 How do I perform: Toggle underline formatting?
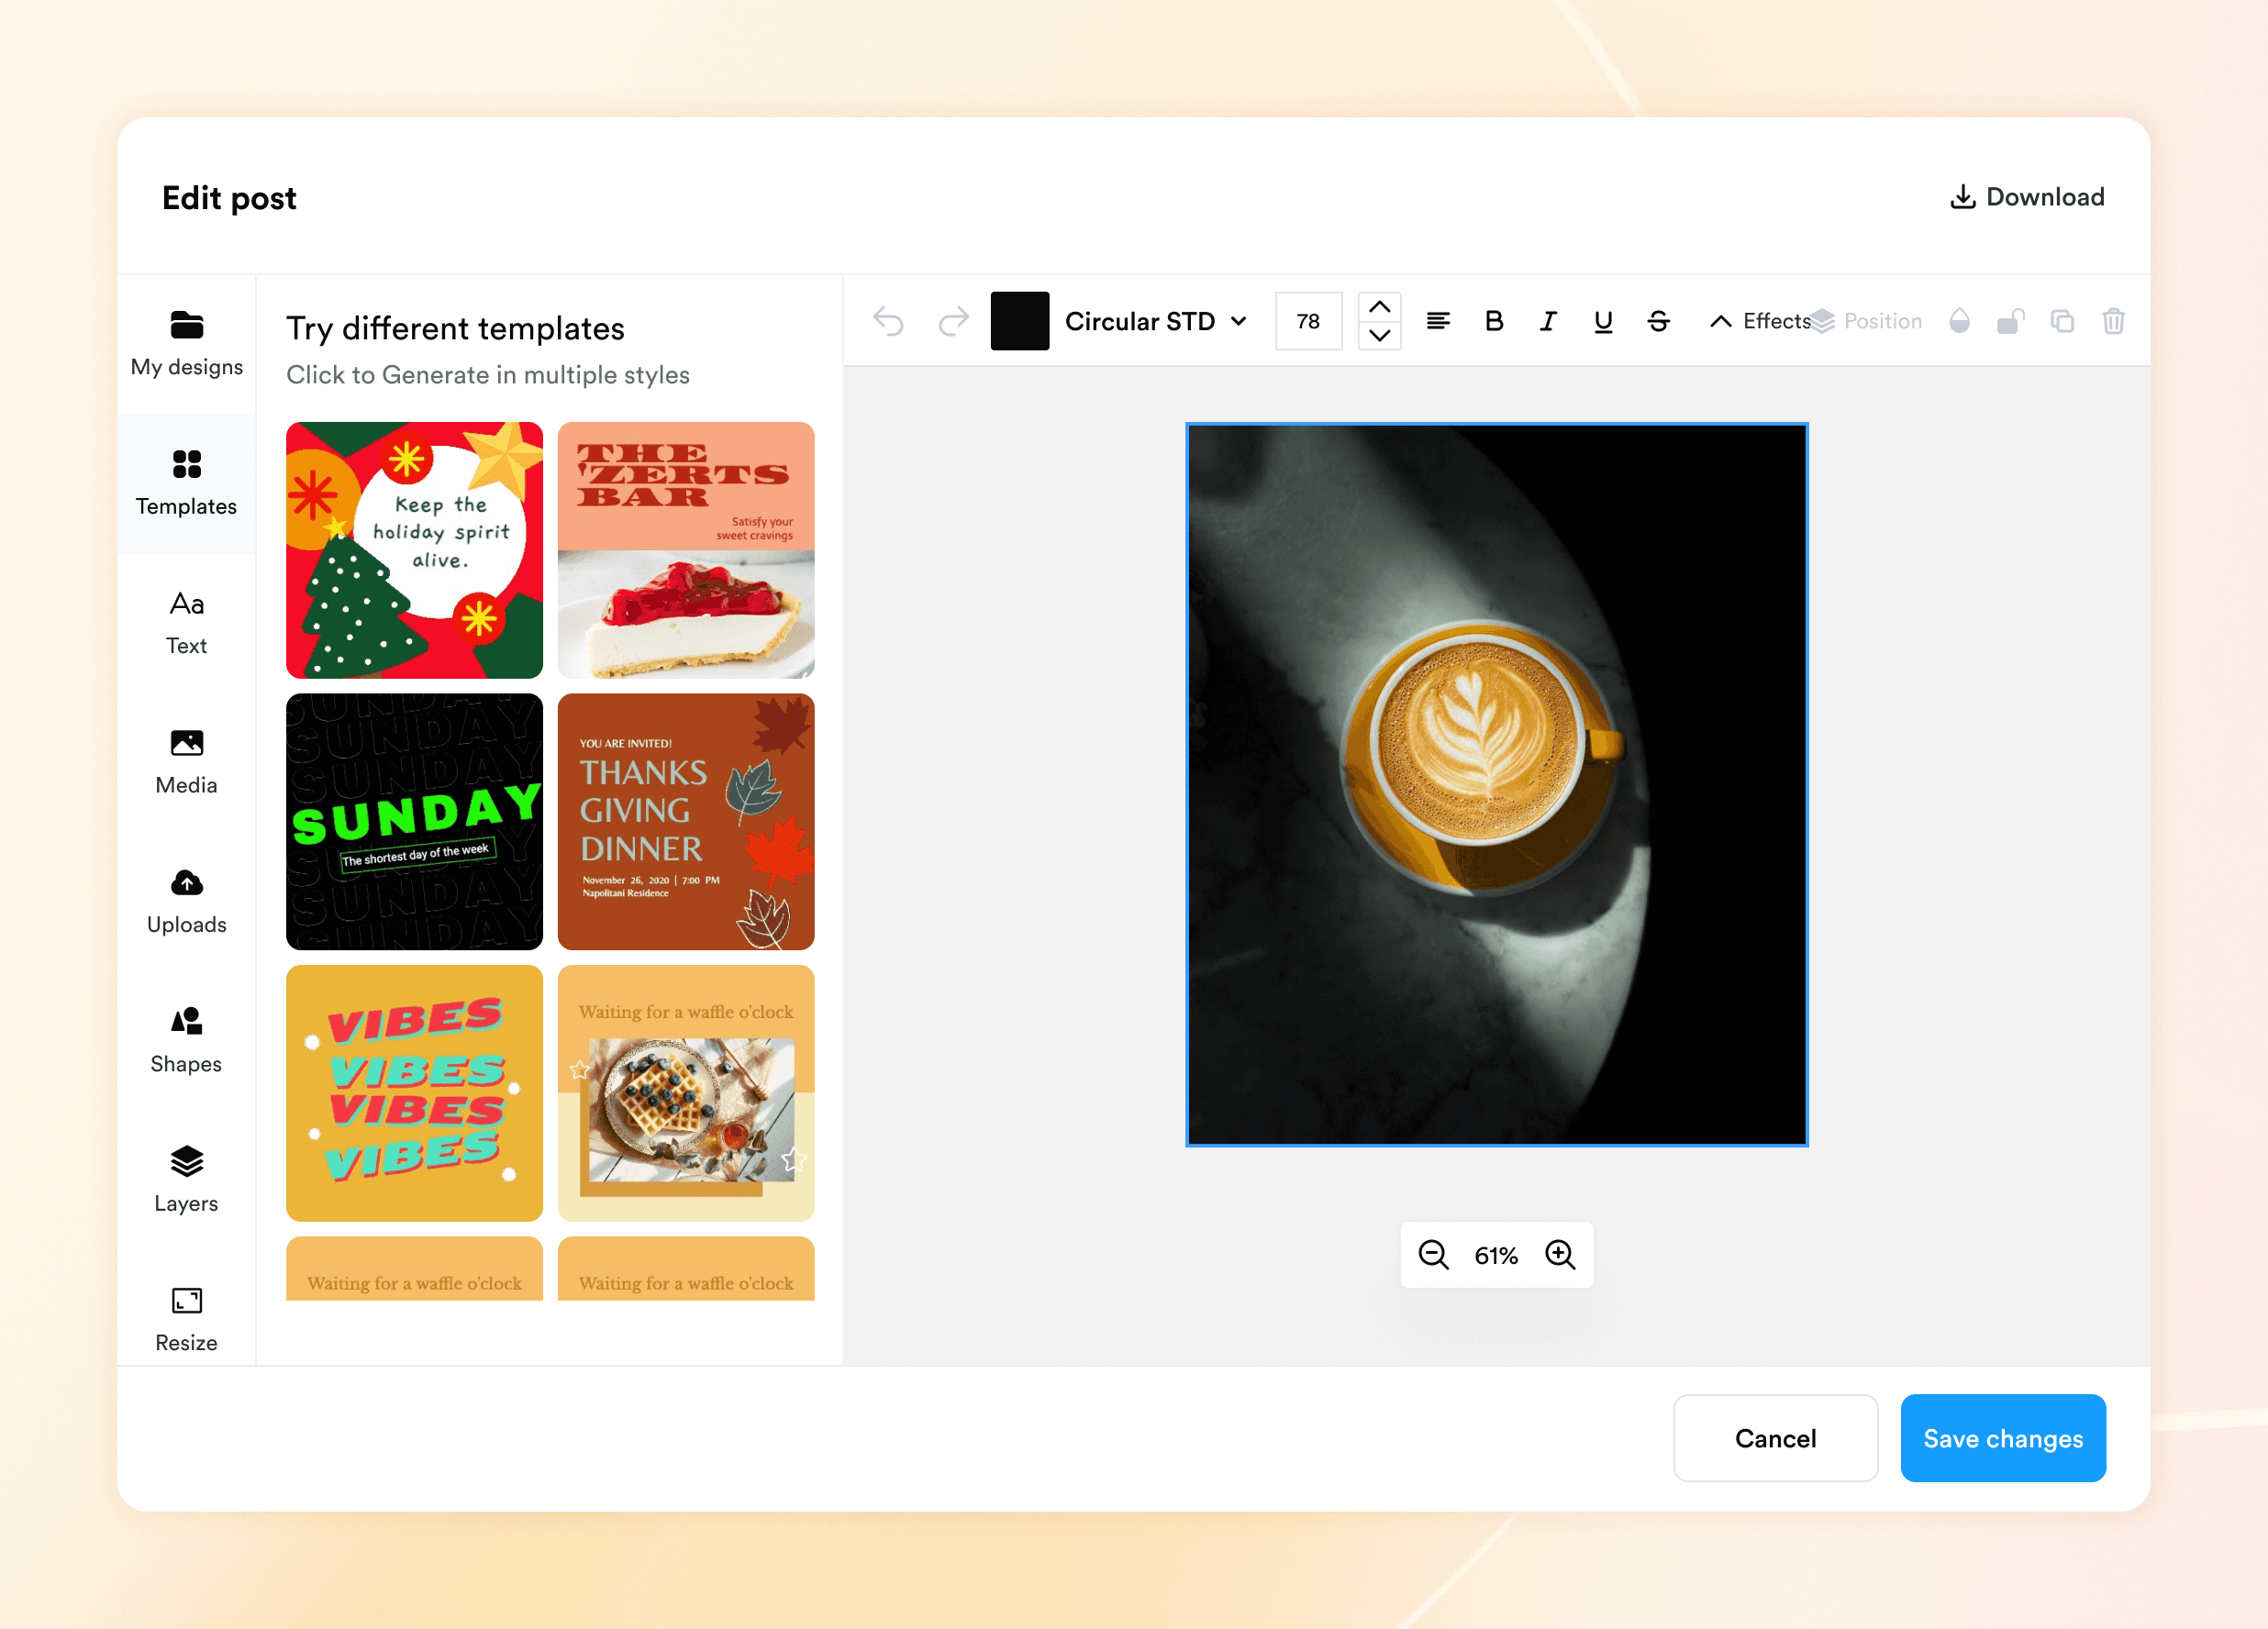[x=1603, y=321]
